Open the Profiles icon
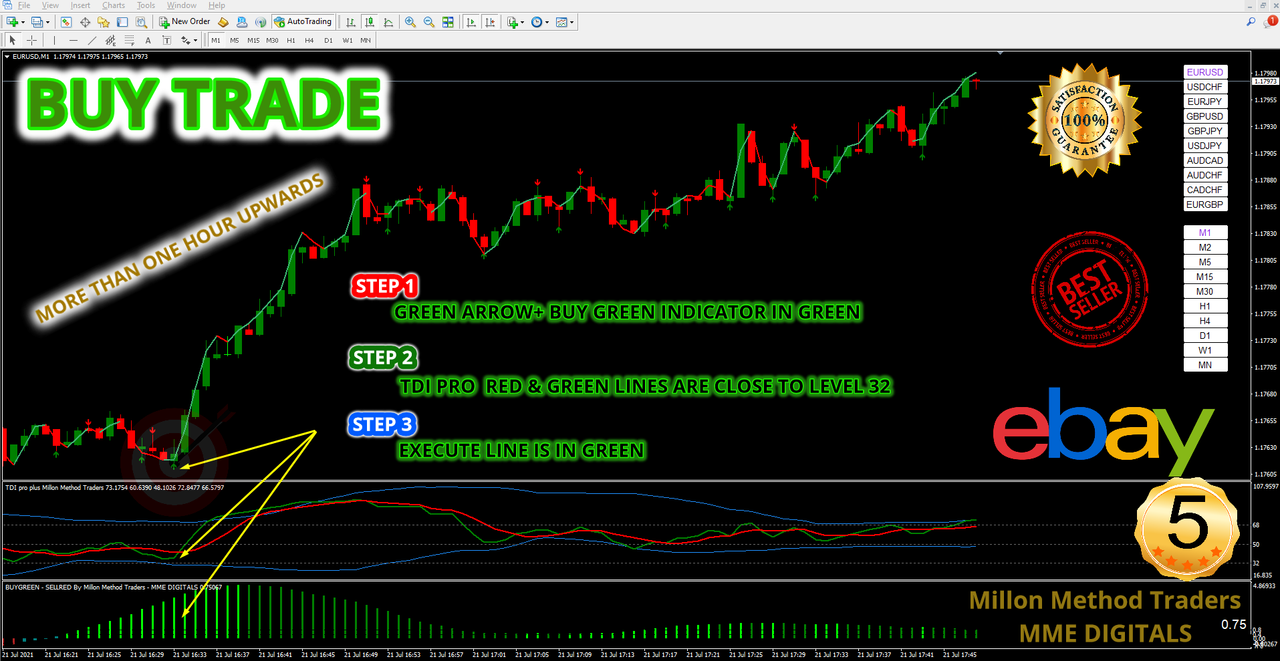1280x661 pixels. (36, 22)
